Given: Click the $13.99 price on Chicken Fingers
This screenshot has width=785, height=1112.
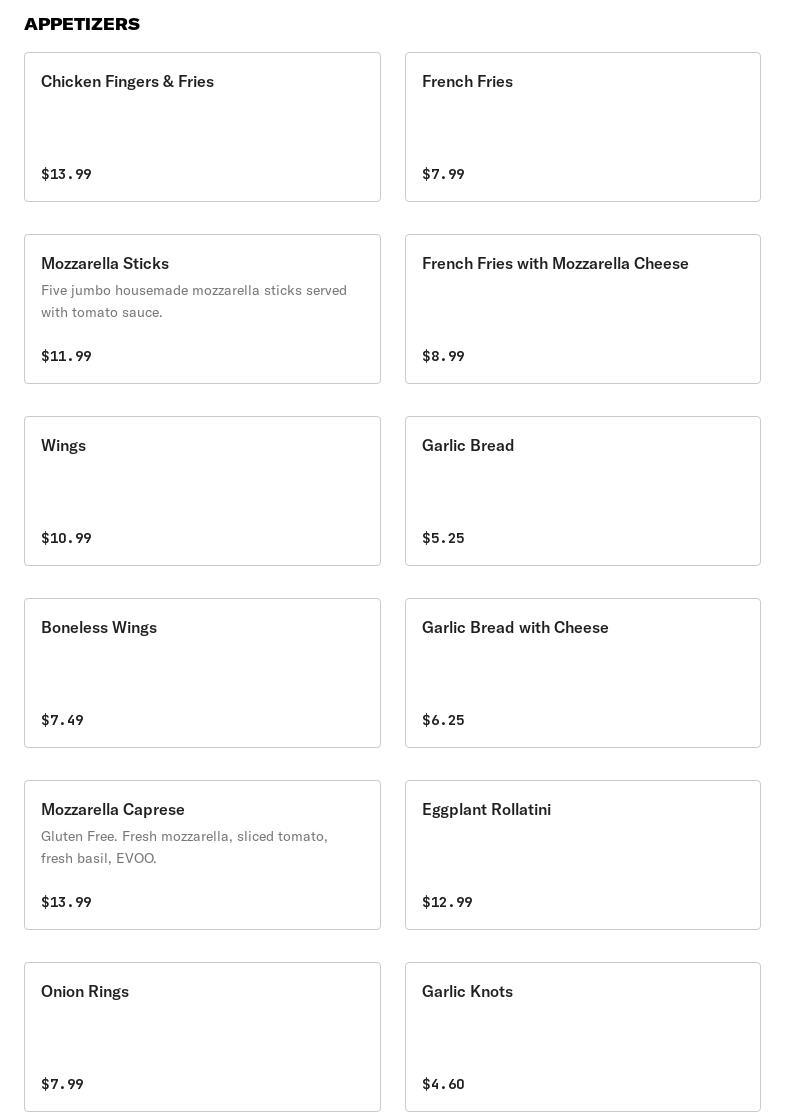Looking at the screenshot, I should (66, 174).
